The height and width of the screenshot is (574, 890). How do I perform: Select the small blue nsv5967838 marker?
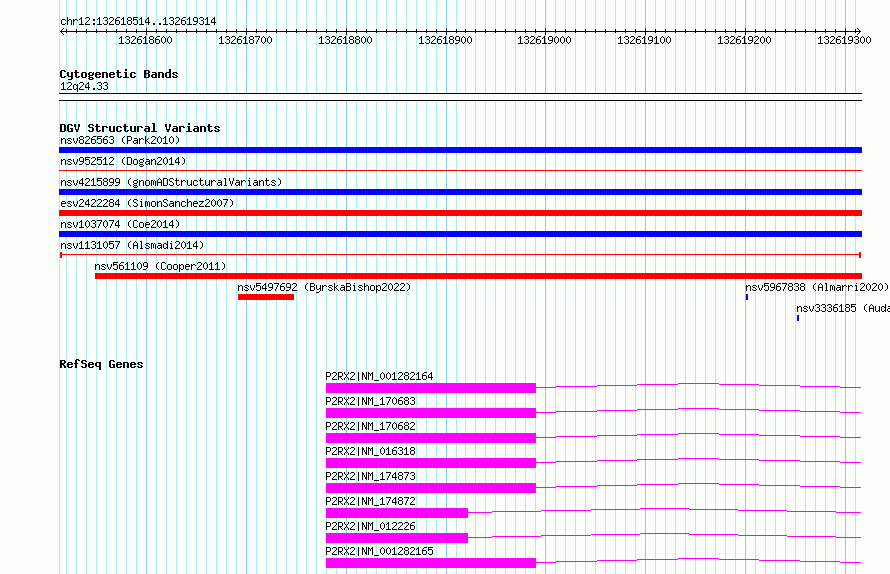click(x=747, y=297)
